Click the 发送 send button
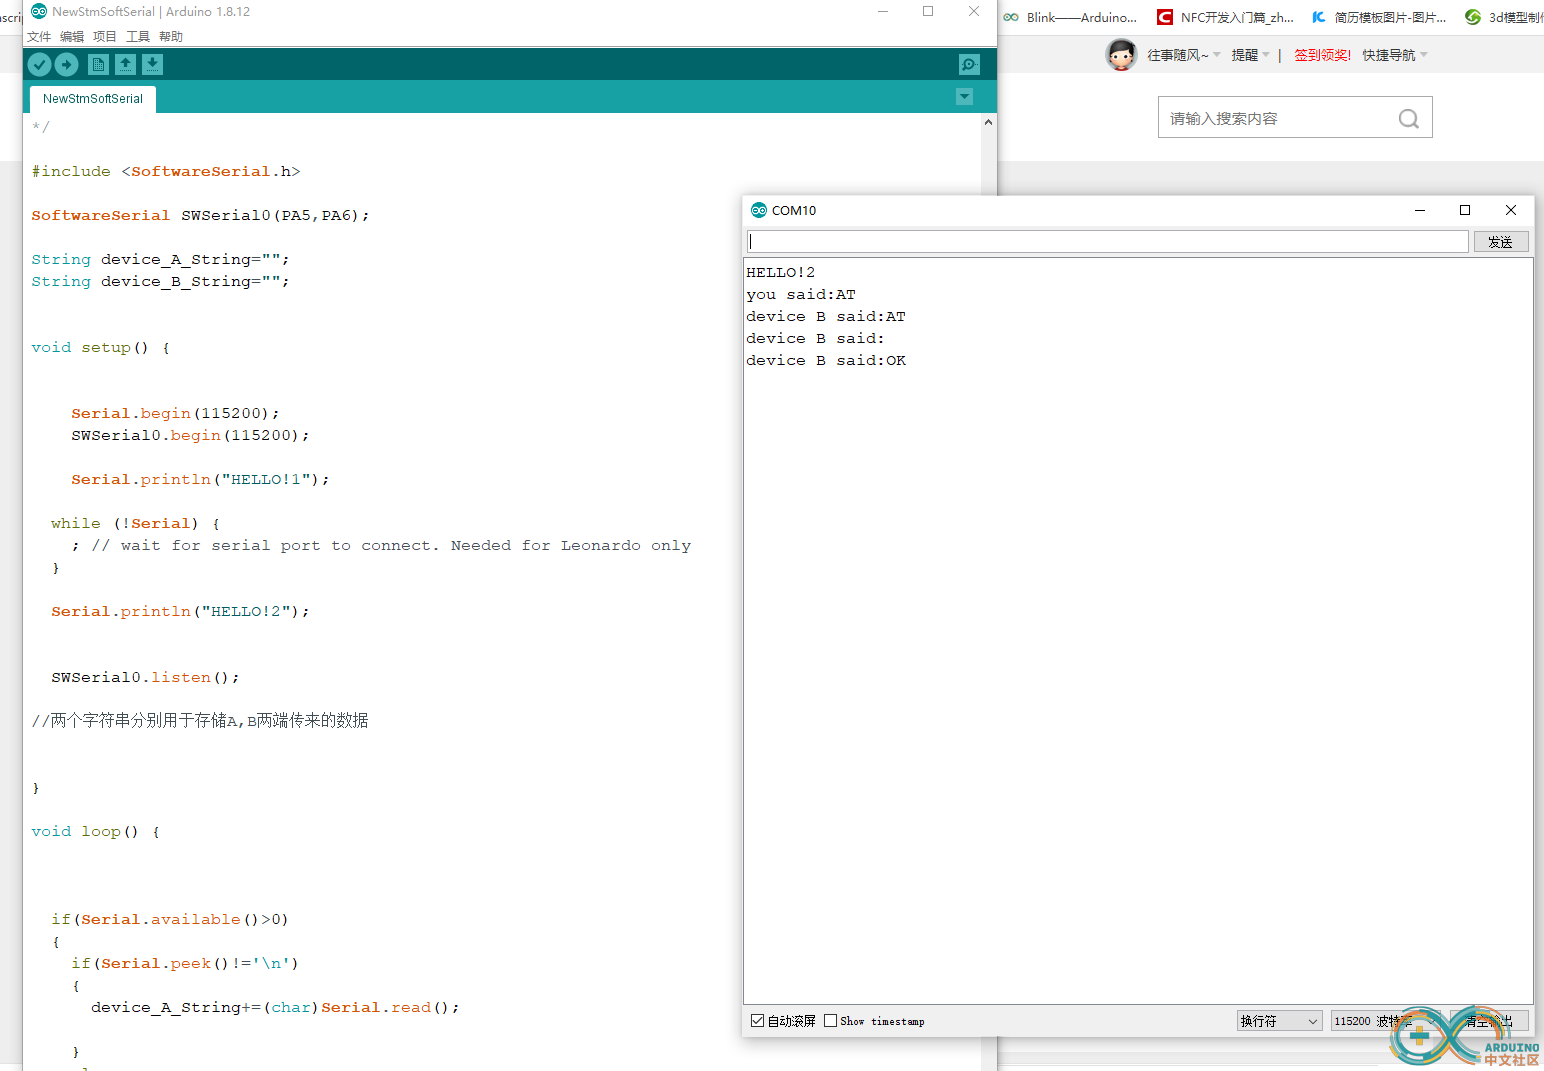 coord(1501,242)
